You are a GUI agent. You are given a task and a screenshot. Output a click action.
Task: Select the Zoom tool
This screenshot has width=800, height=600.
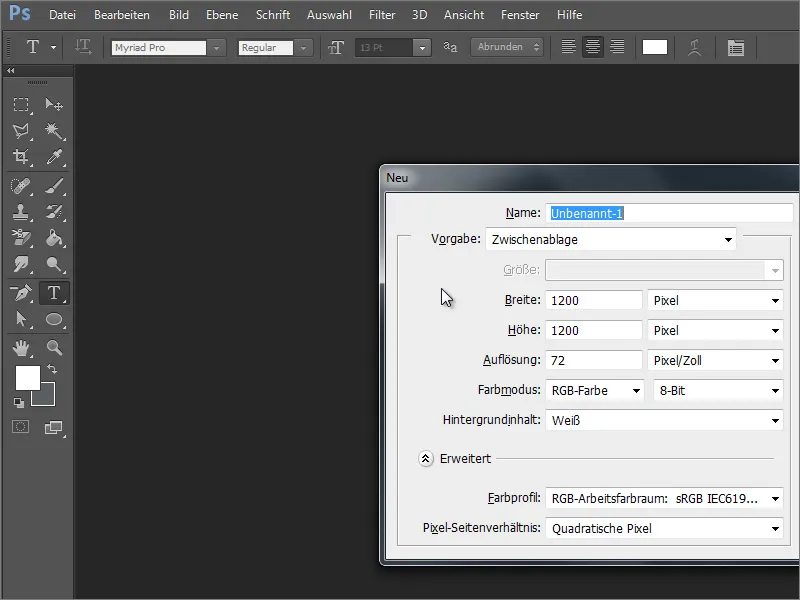tap(54, 348)
